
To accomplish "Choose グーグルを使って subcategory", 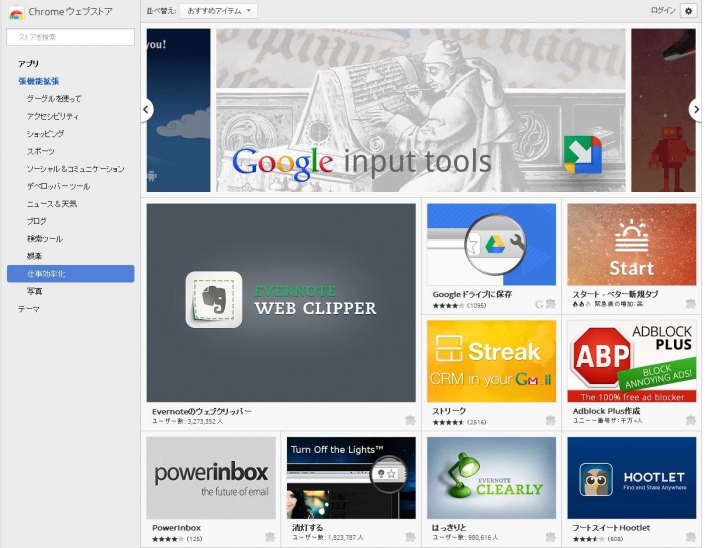I will pos(54,98).
